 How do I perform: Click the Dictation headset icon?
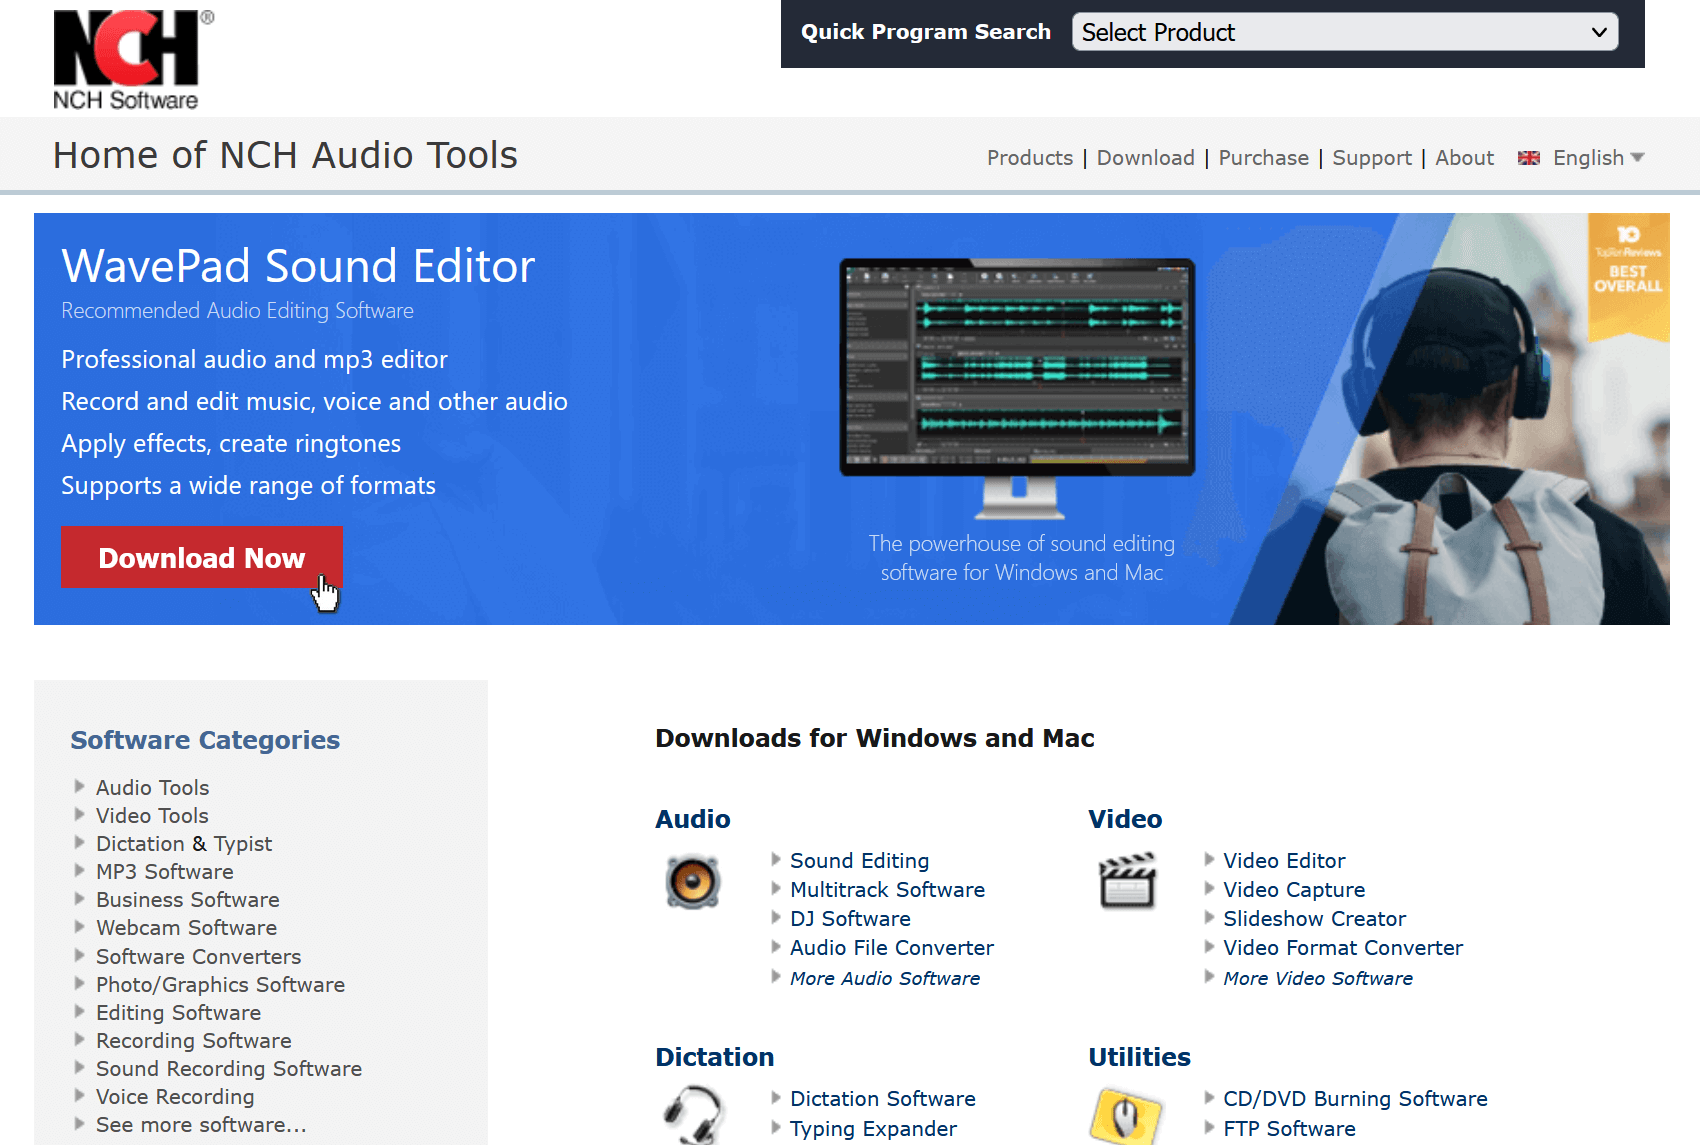[693, 1114]
